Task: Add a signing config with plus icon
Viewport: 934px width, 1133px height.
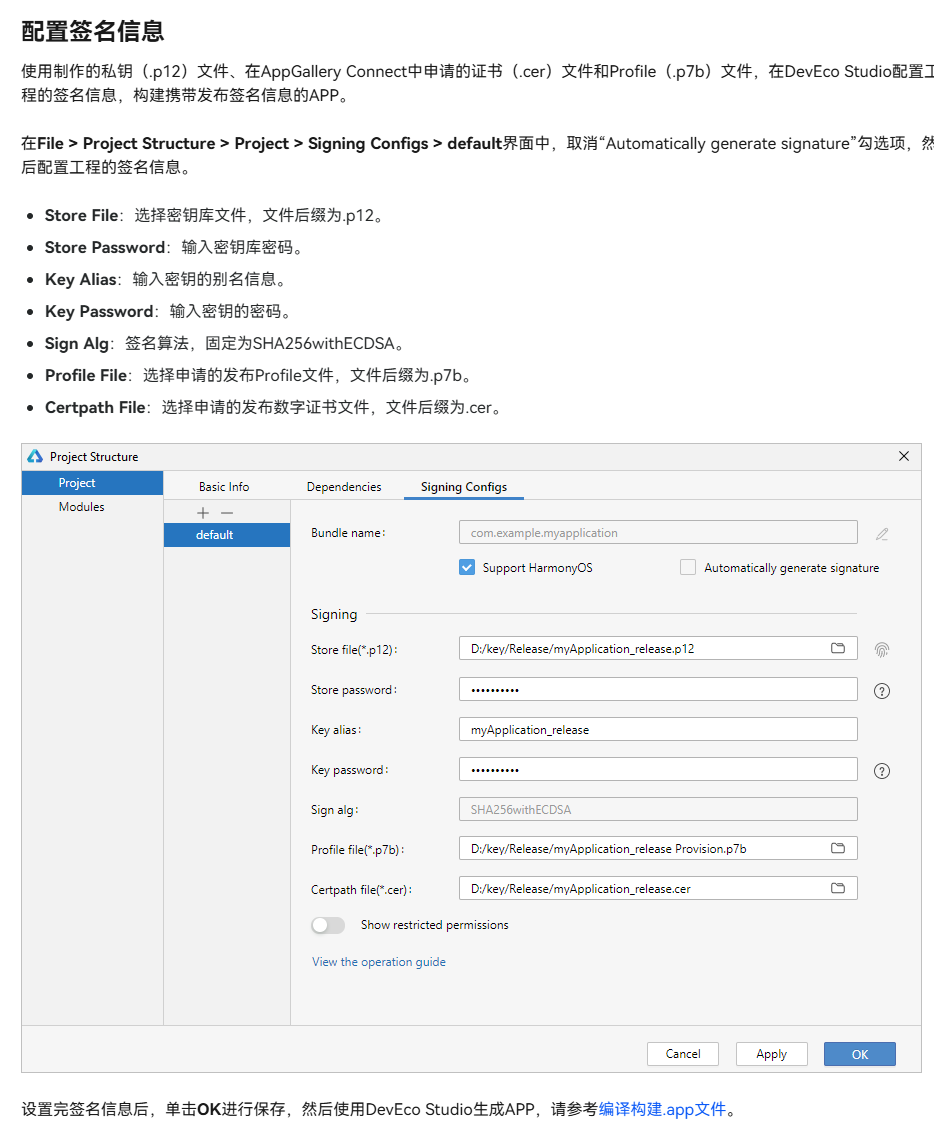Action: [x=203, y=512]
